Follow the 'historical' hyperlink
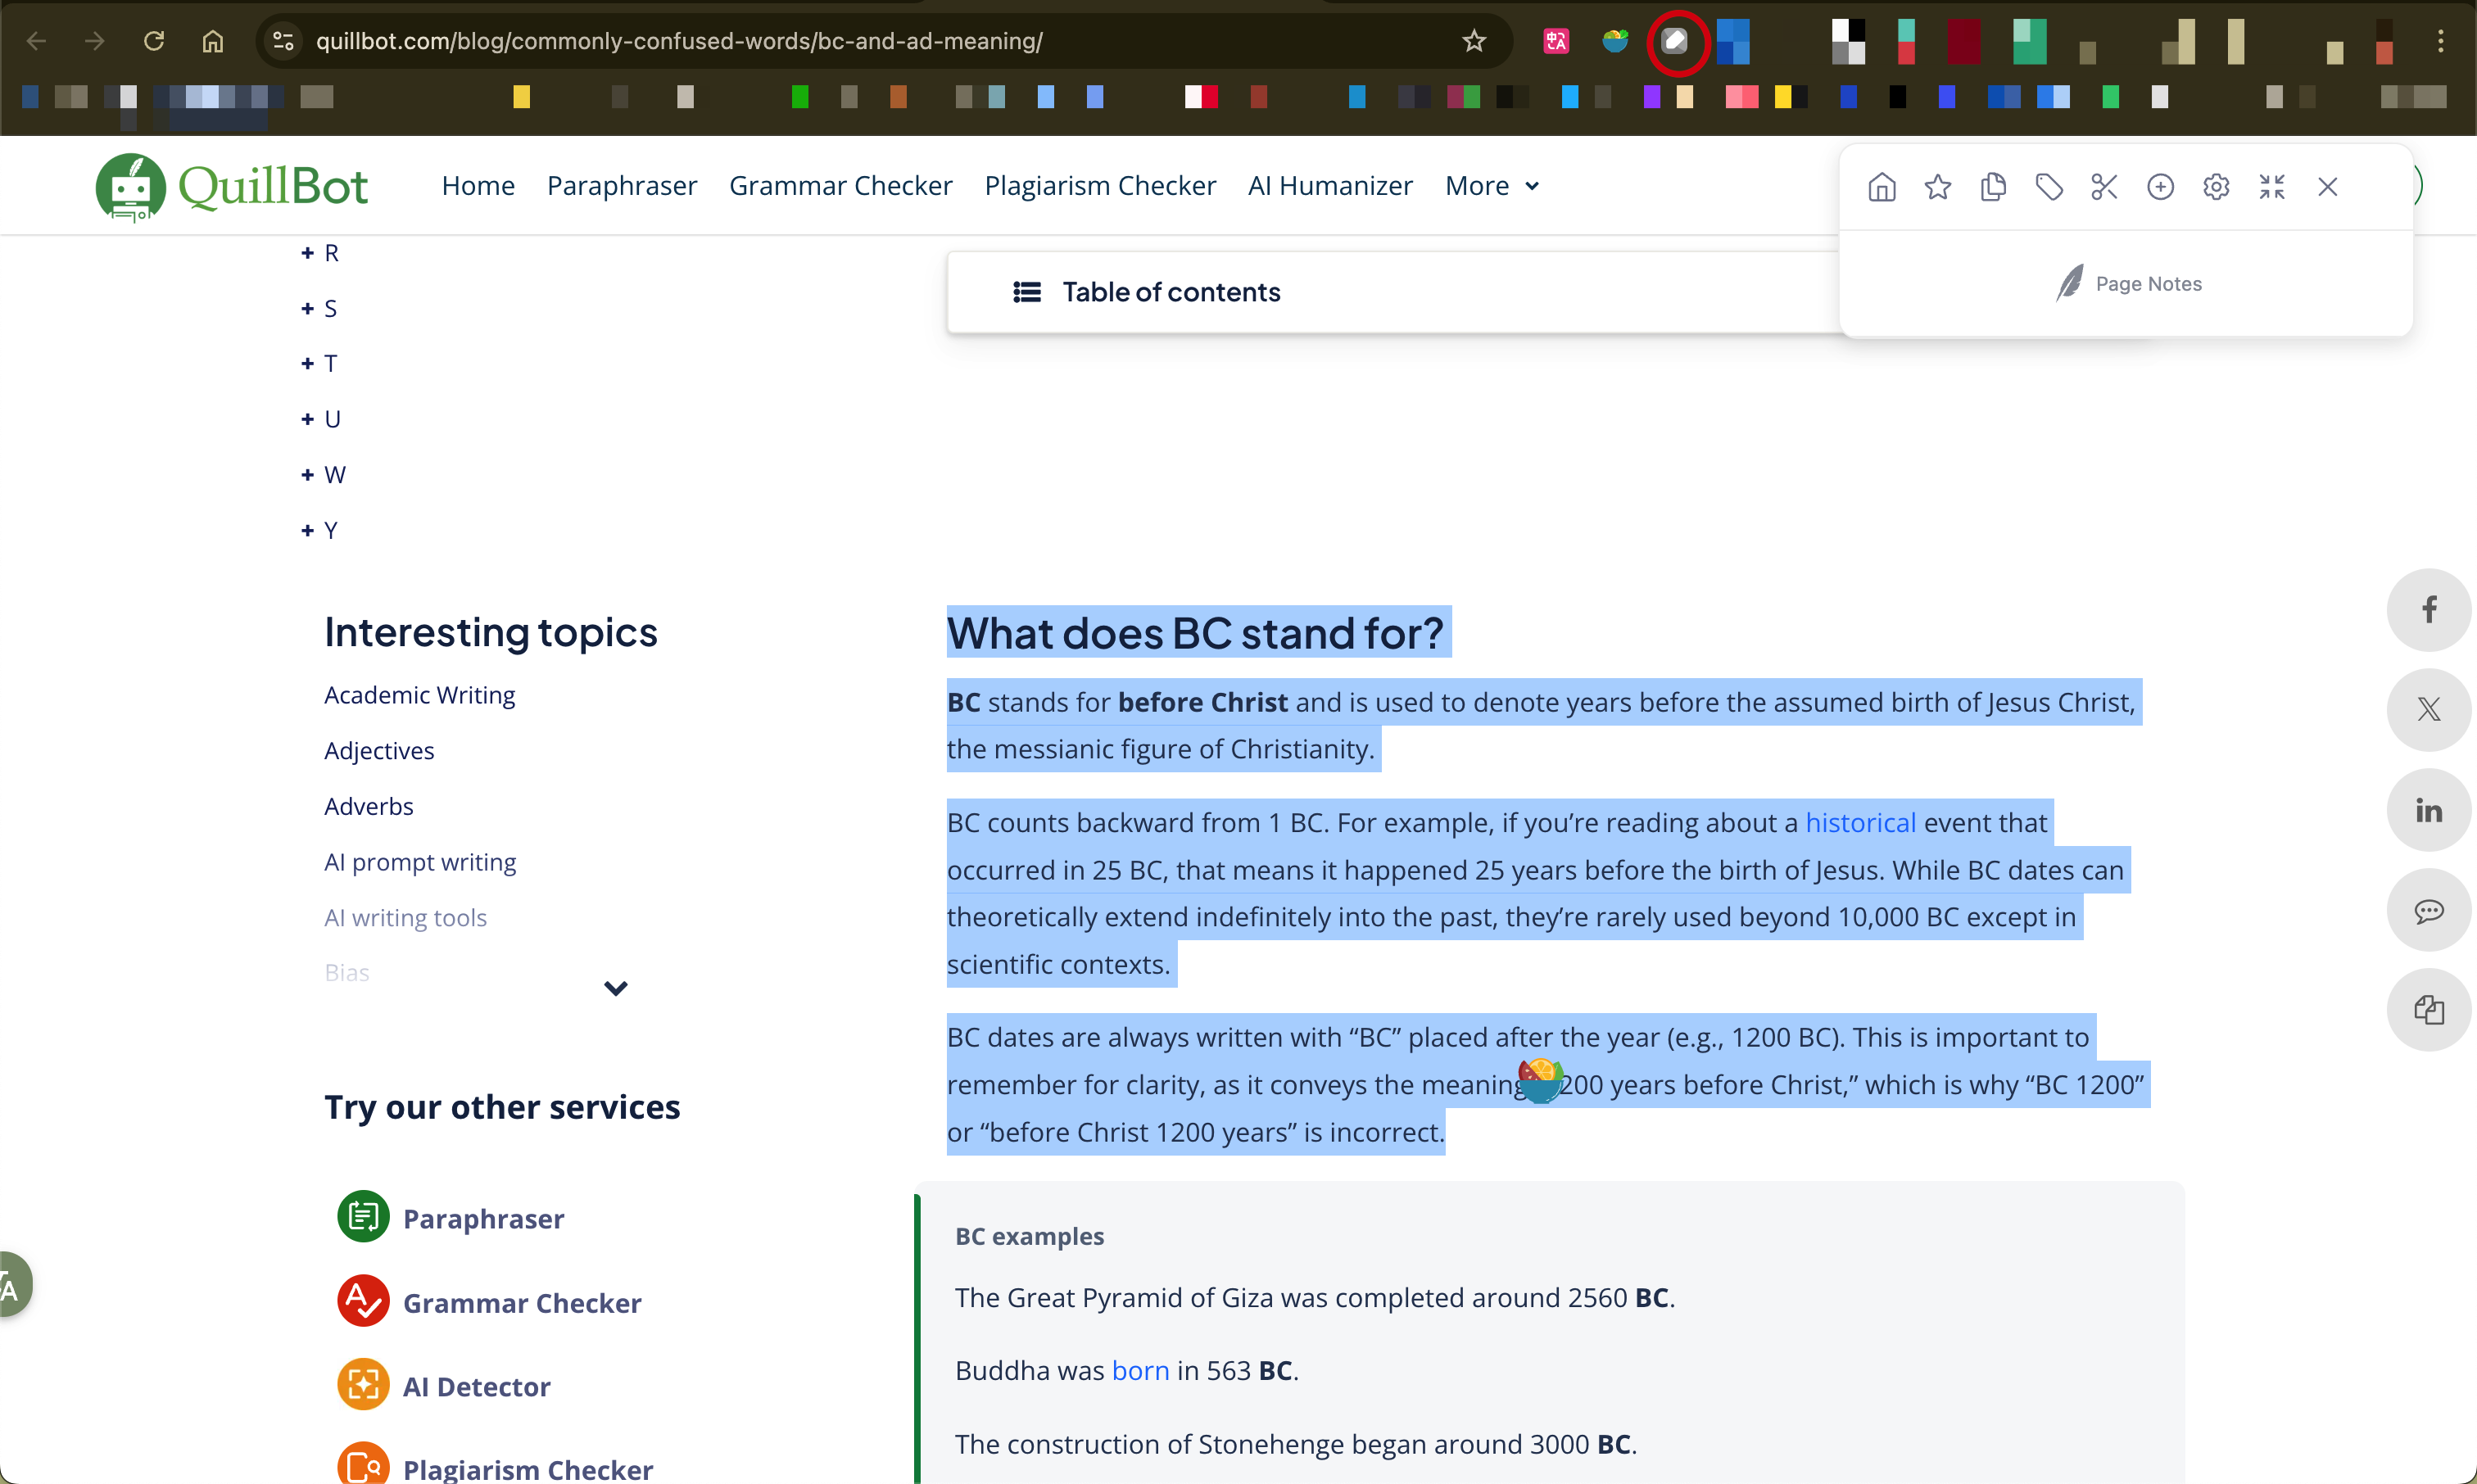Screen dimensions: 2477x1484 click(1860, 822)
